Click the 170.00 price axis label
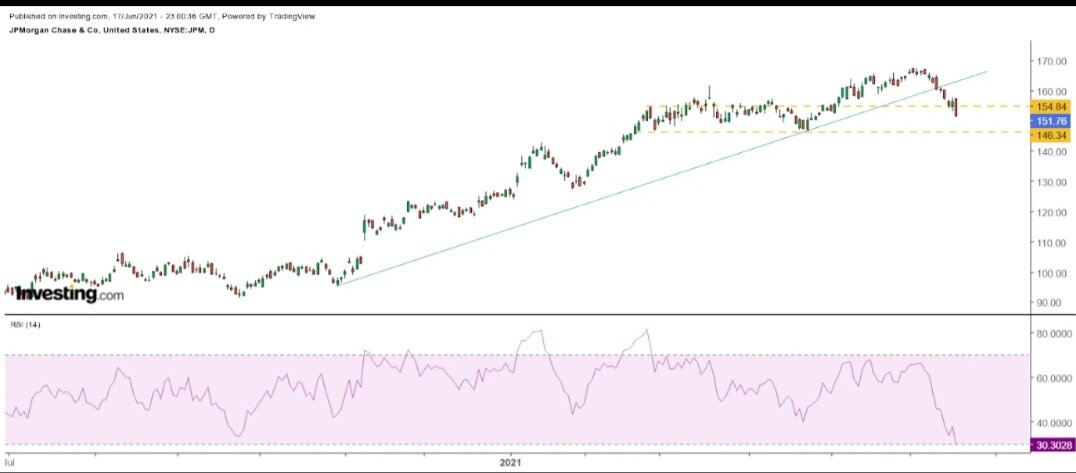1076x473 pixels. (1053, 61)
